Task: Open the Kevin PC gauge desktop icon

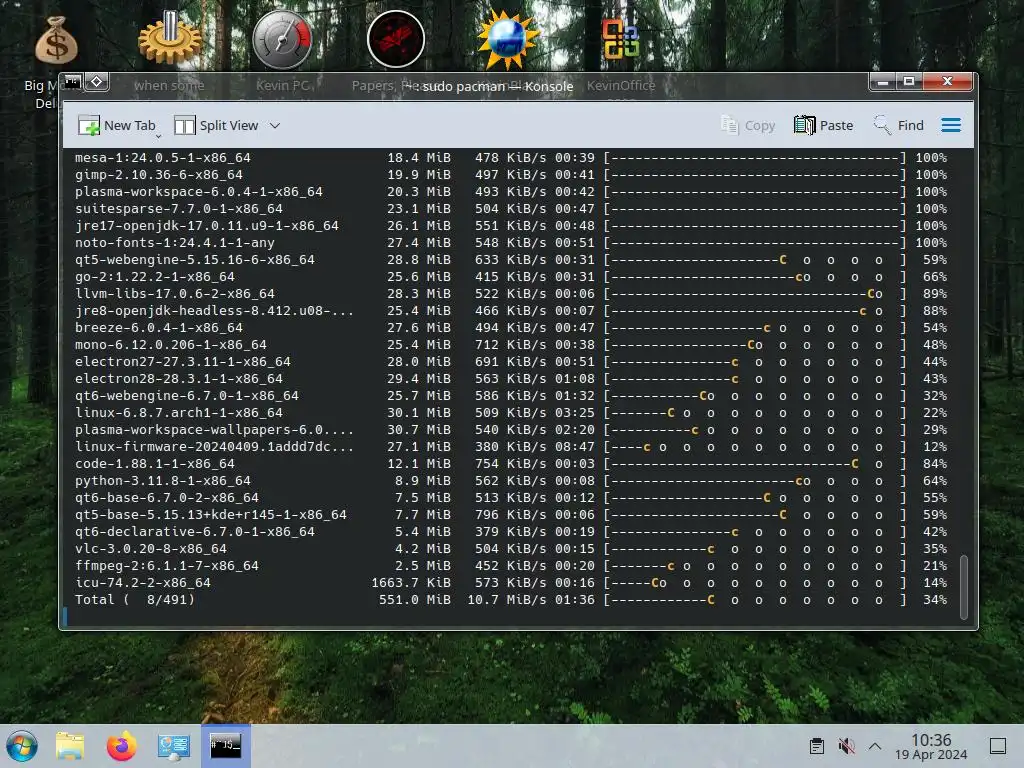Action: click(x=282, y=39)
